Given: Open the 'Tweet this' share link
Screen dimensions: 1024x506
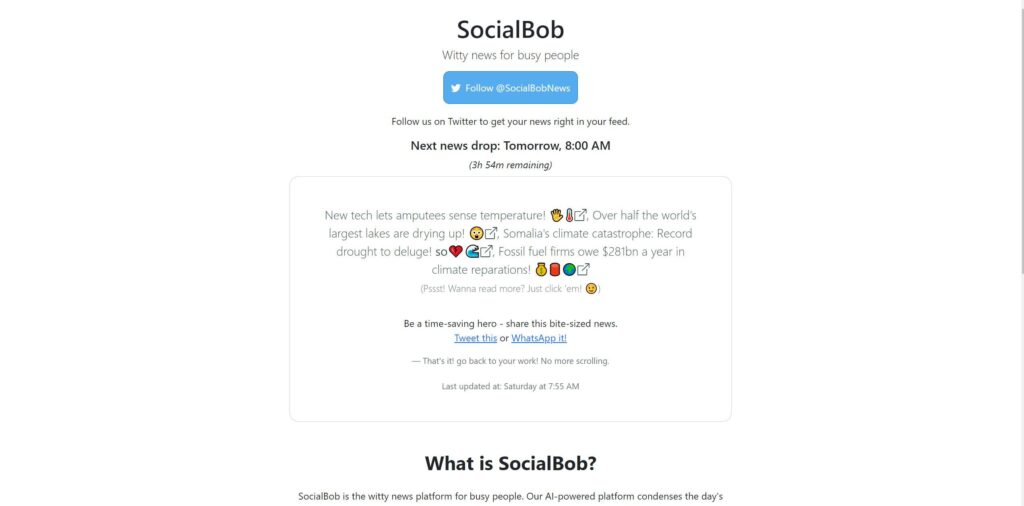Looking at the screenshot, I should click(x=475, y=338).
